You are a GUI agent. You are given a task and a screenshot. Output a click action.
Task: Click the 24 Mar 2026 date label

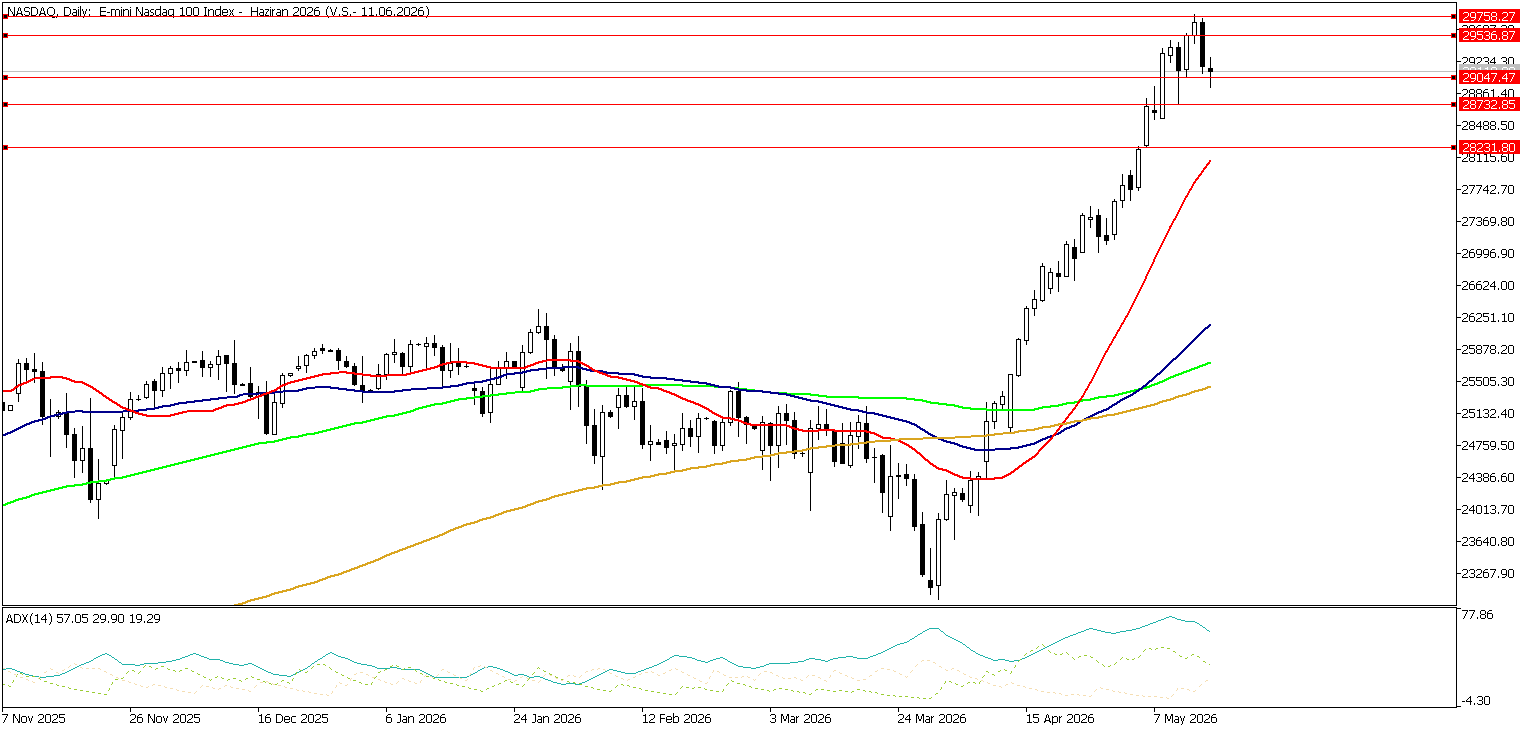[931, 719]
